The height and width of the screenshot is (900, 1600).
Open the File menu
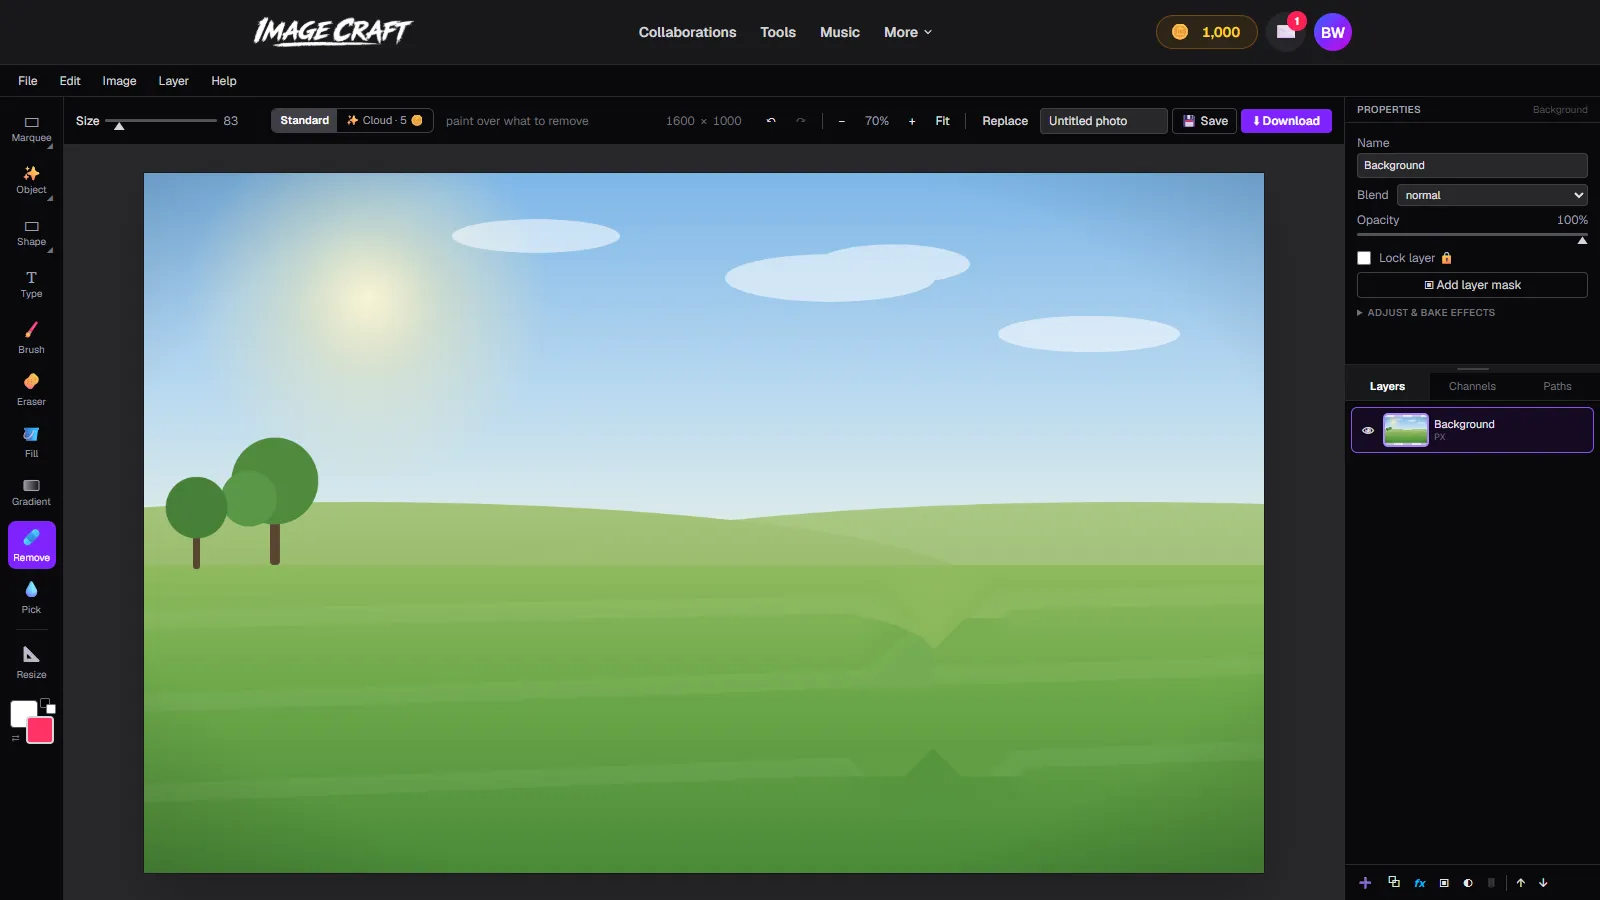click(x=28, y=81)
